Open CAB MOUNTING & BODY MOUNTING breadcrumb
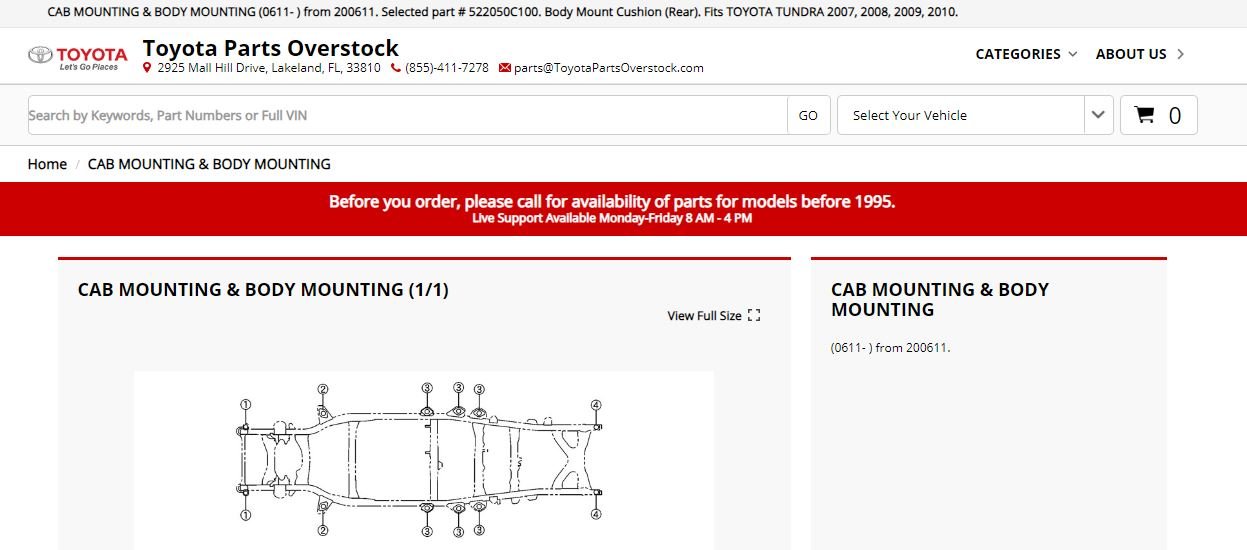1247x550 pixels. (x=209, y=164)
